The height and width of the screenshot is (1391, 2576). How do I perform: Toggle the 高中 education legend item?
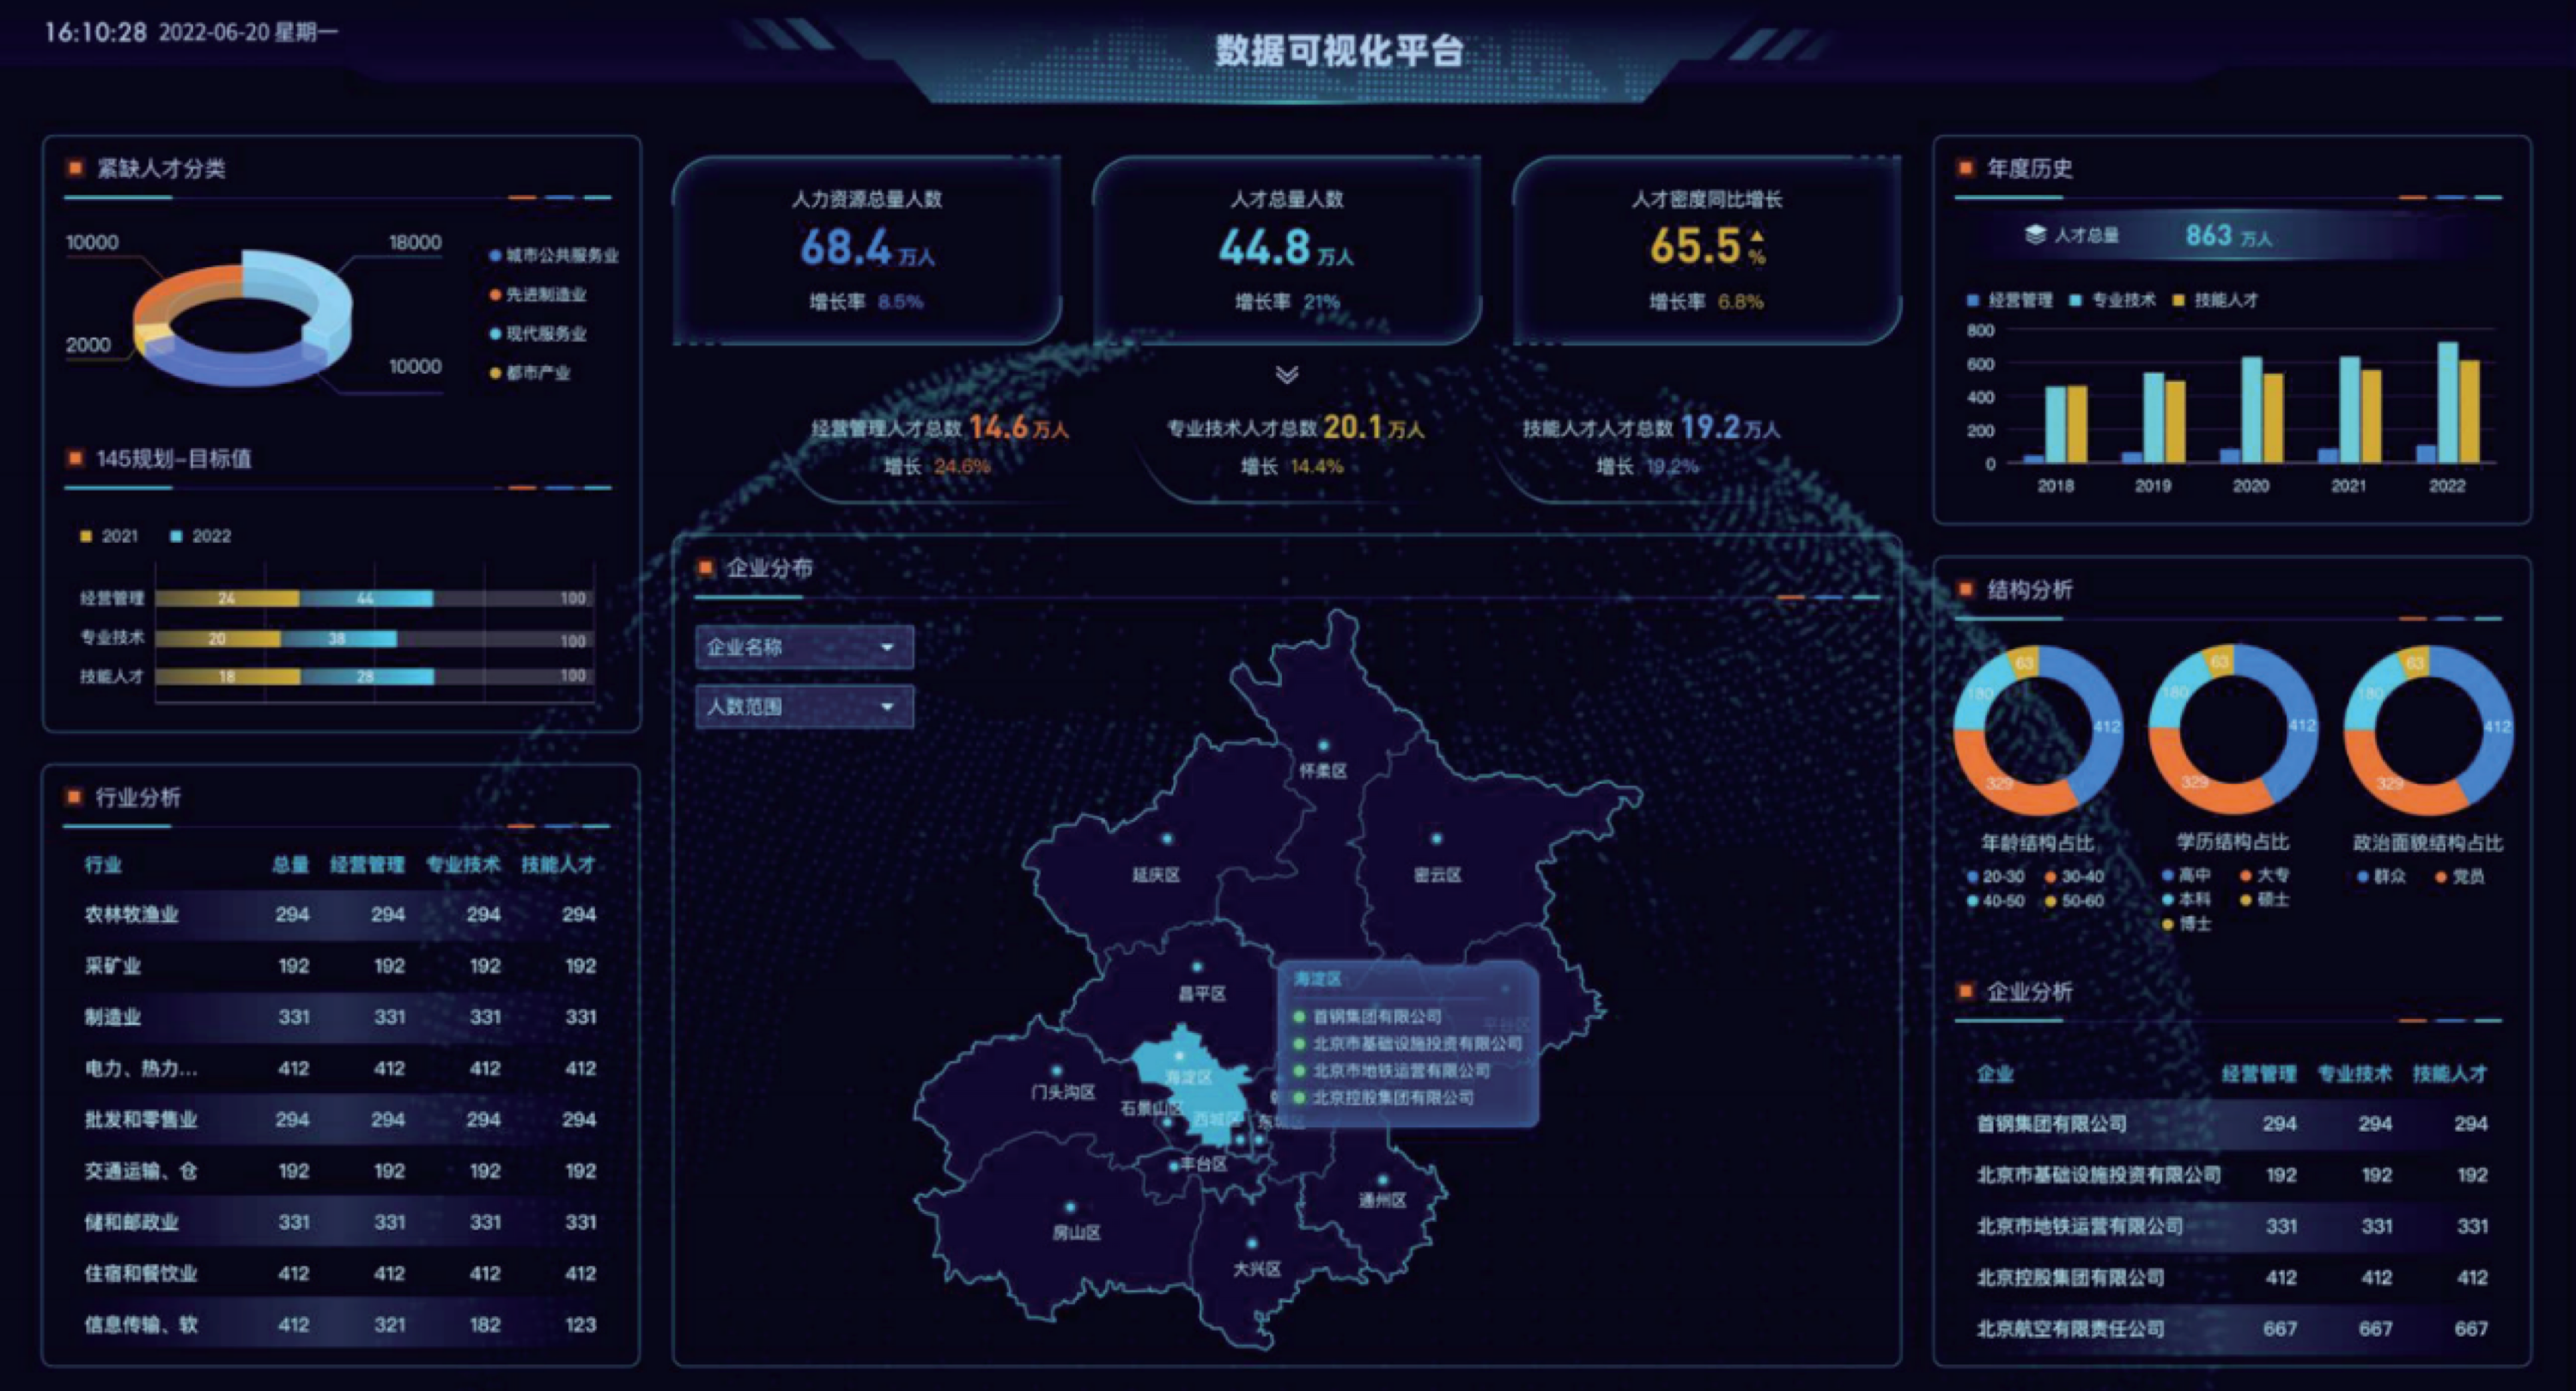click(2186, 875)
